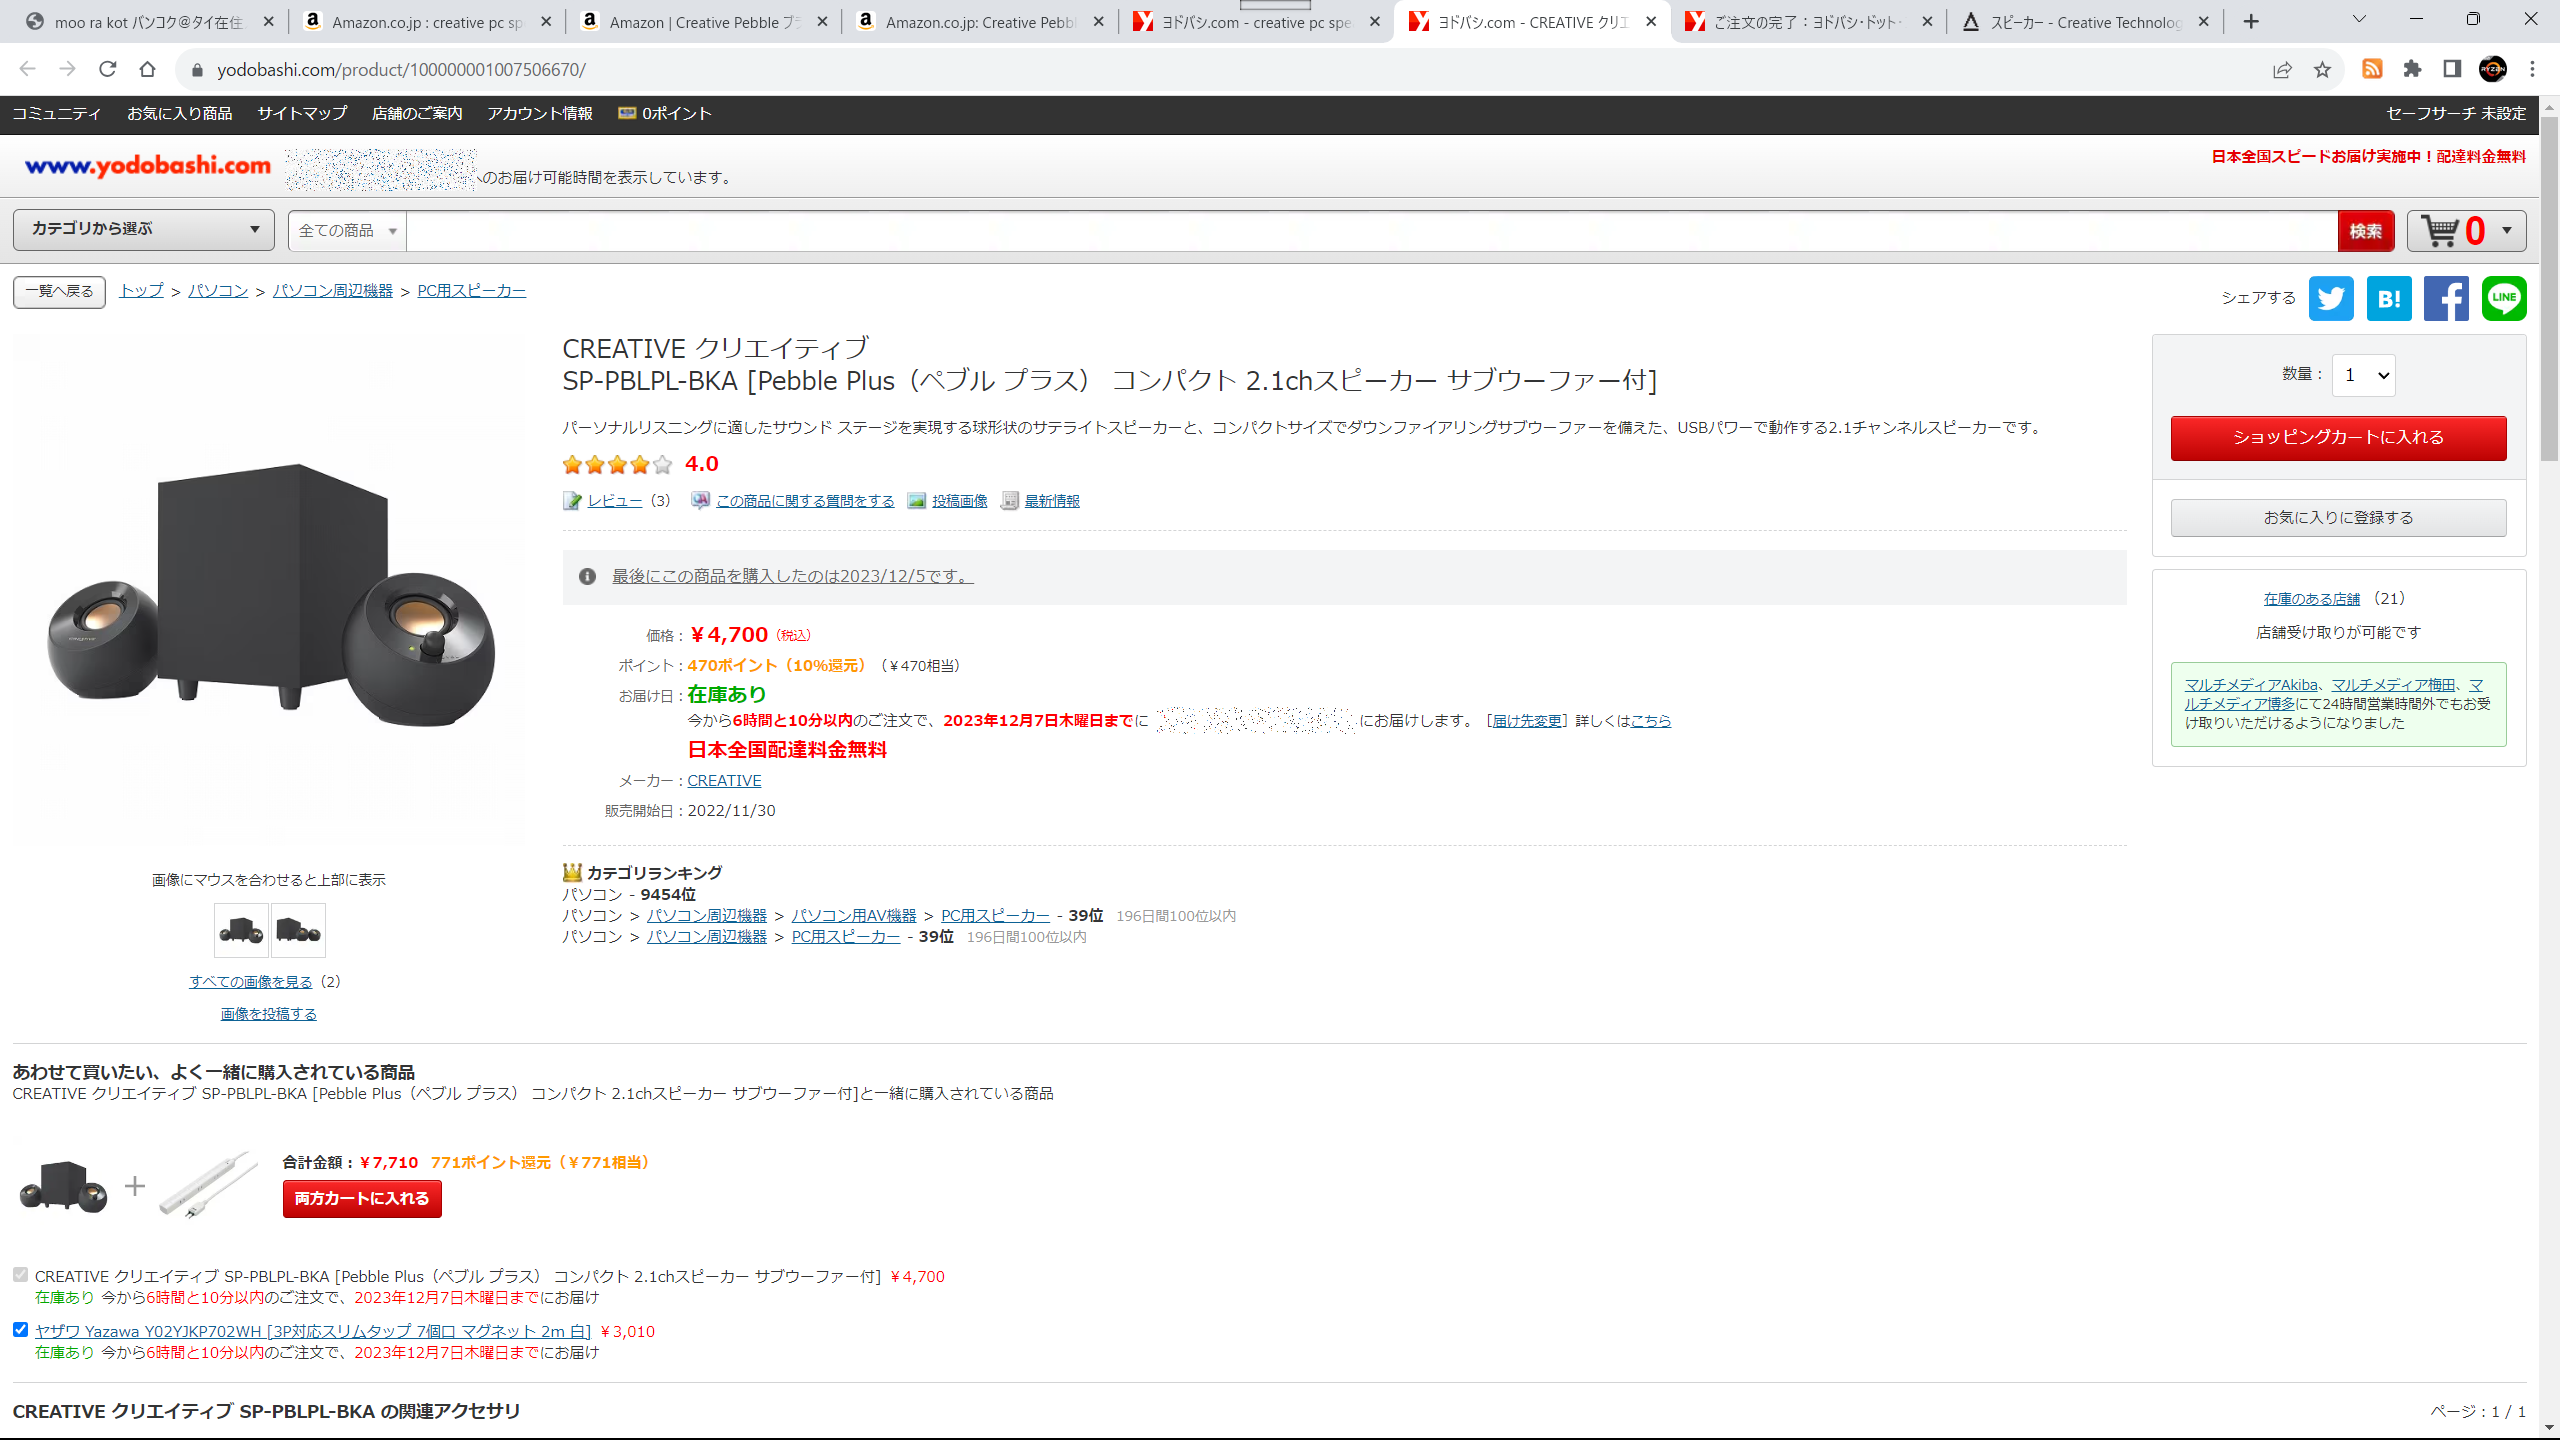Click 届け先変更 link
The image size is (2560, 1440).
(x=1526, y=721)
